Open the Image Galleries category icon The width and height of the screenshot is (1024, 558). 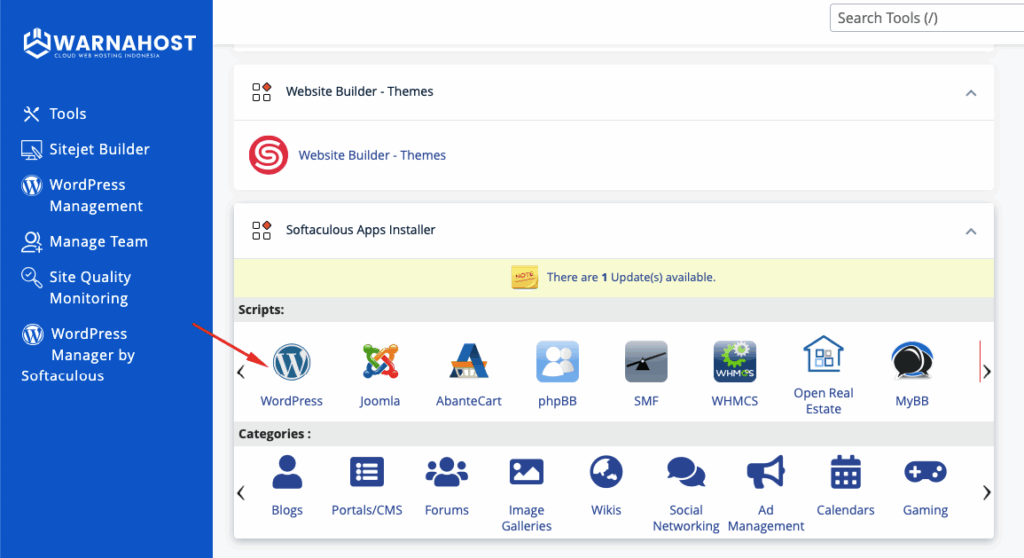pos(526,472)
